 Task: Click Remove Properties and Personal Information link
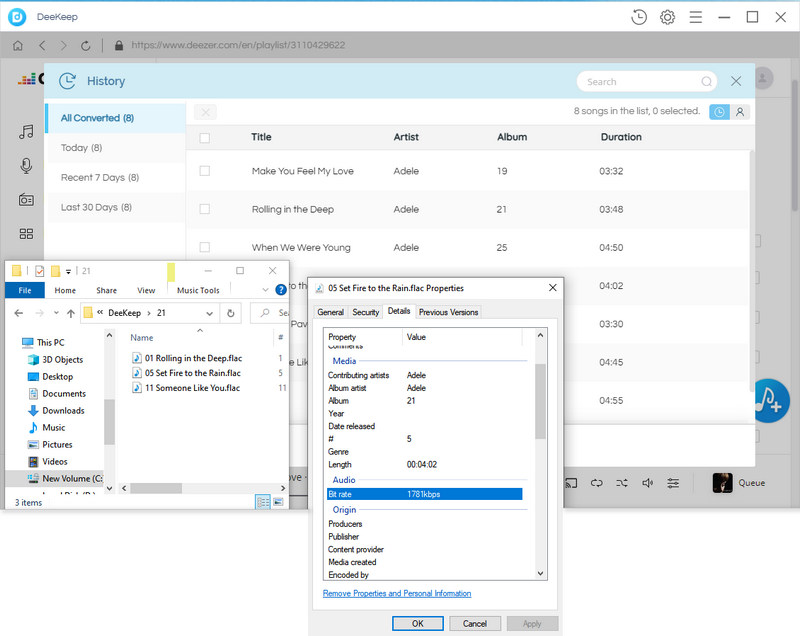point(397,594)
